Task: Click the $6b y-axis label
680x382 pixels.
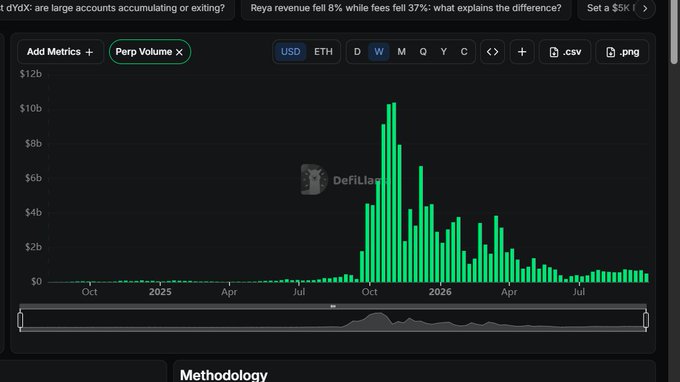Action: 33,178
